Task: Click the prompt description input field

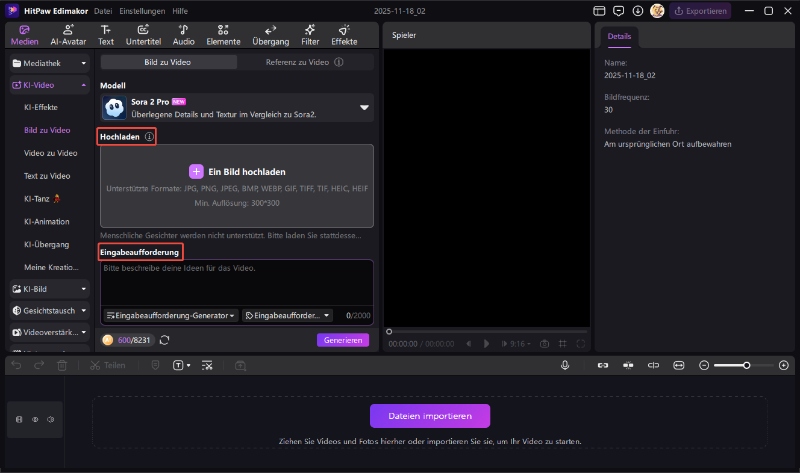Action: click(237, 284)
